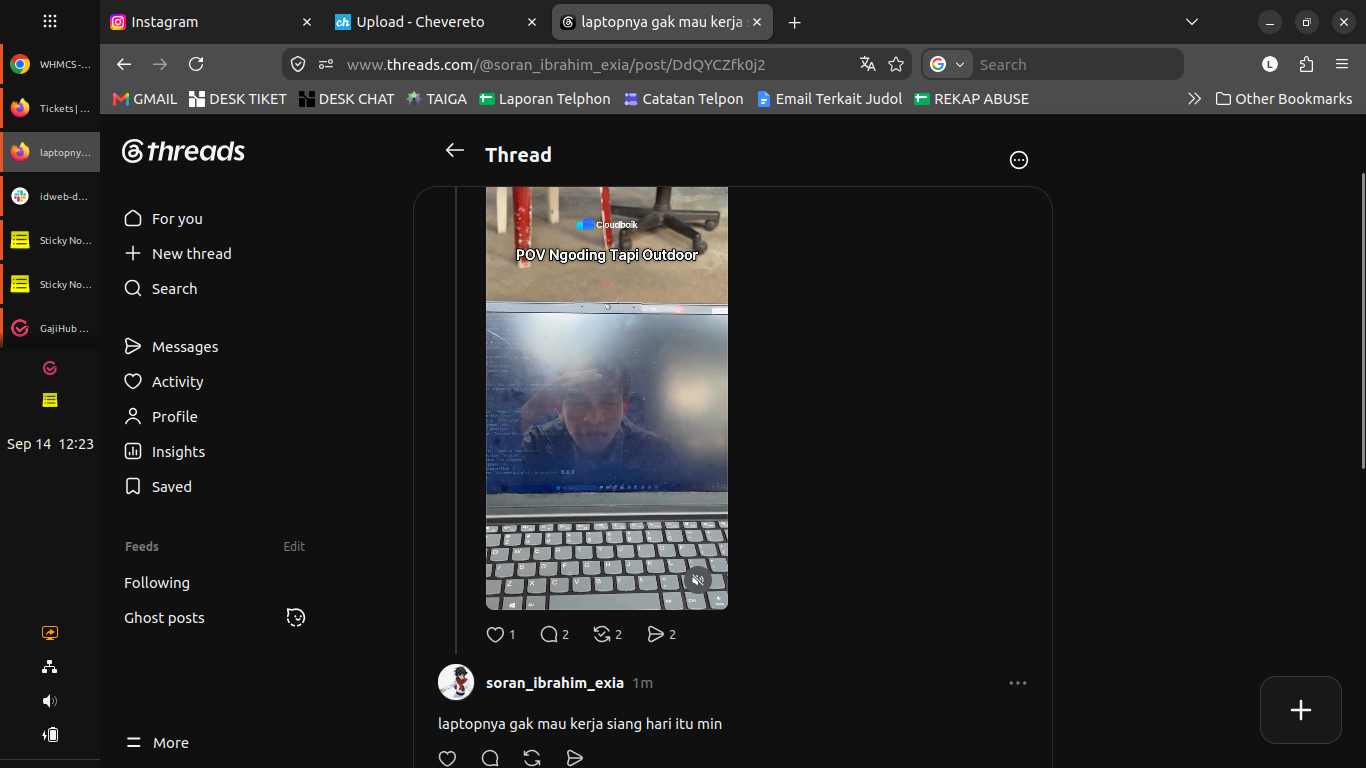Viewport: 1366px width, 768px height.
Task: Open the soran_ibrahim_exia profile link
Action: coord(555,683)
